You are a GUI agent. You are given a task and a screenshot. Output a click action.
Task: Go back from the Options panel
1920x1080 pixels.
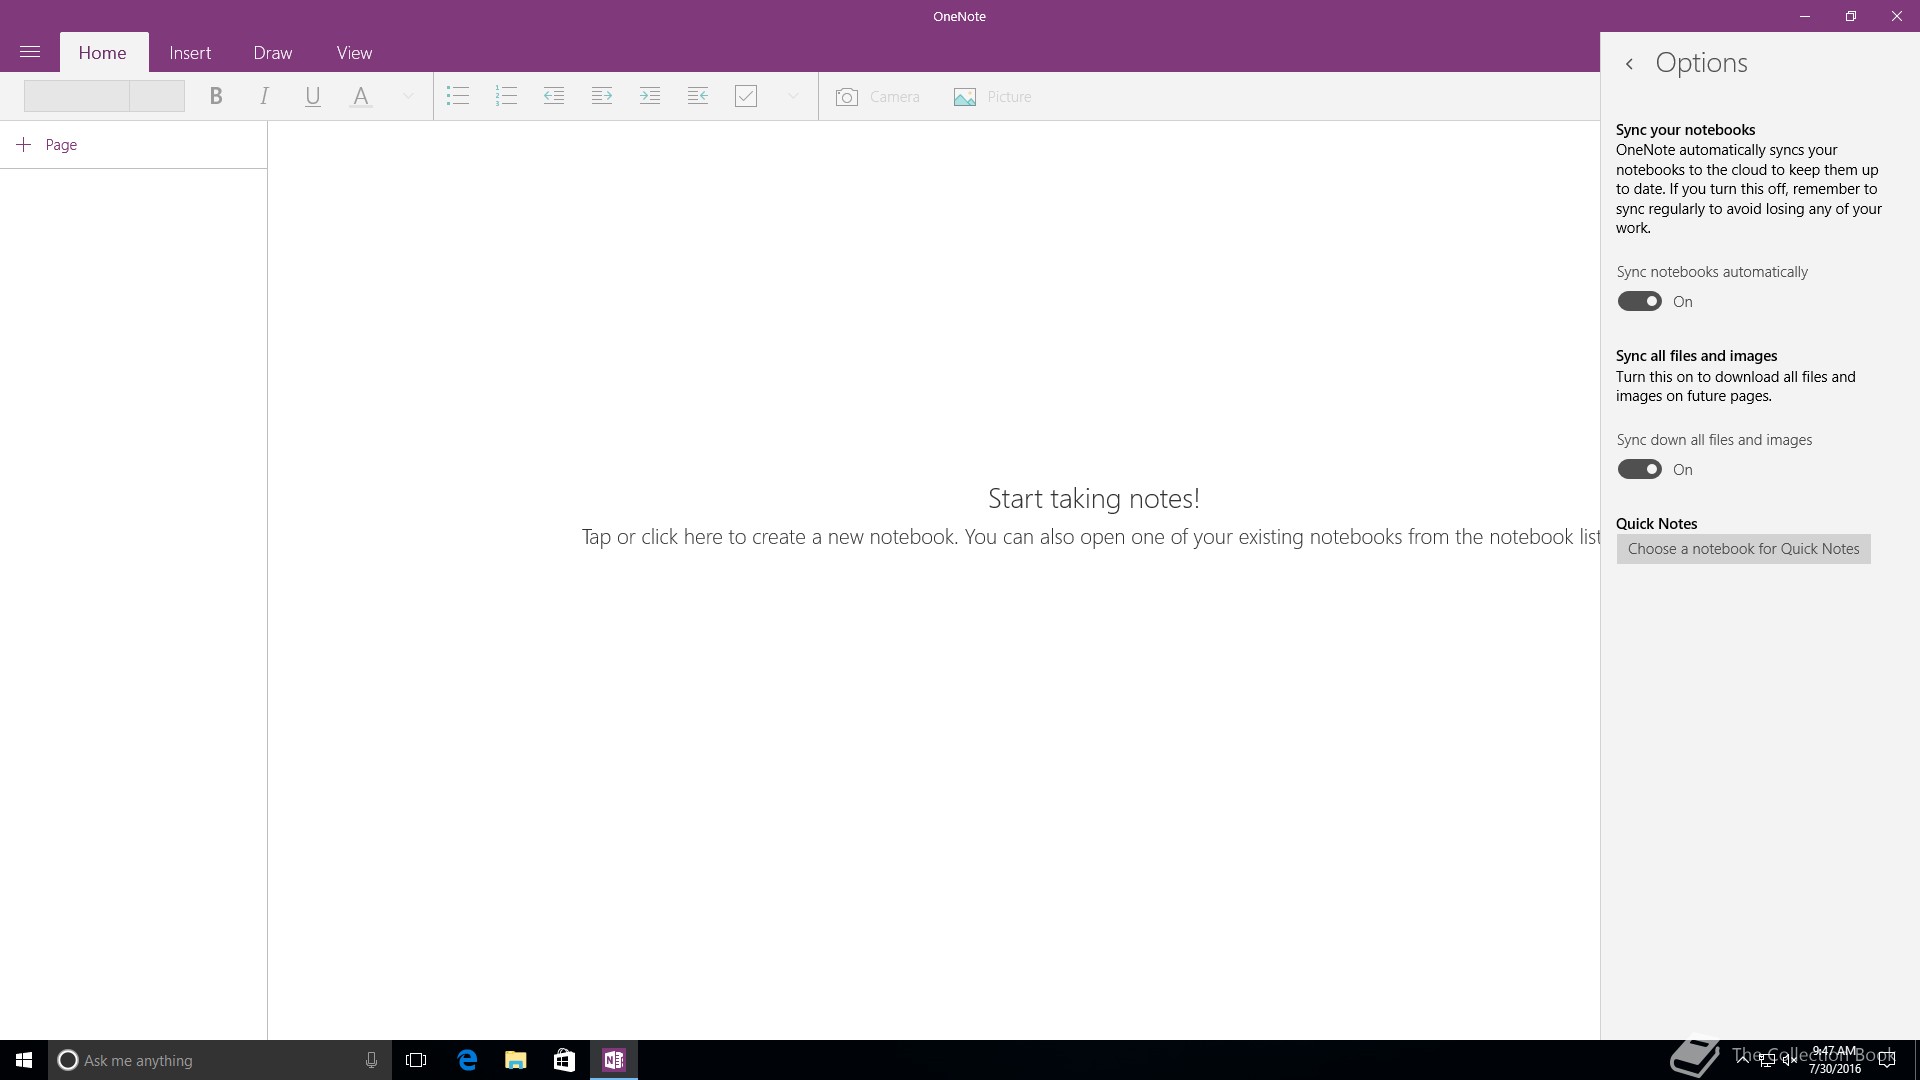point(1629,64)
